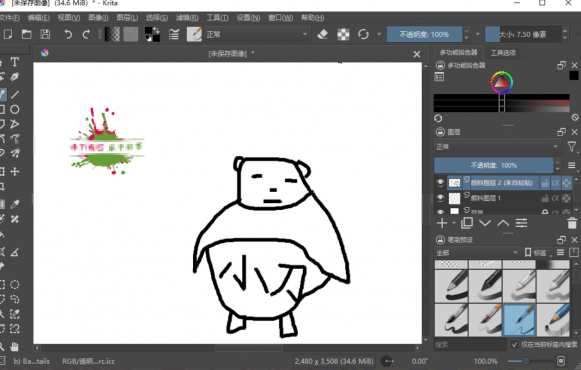Open the brush preset tag dropdown
Viewport: 581px width, 370px height.
[477, 253]
